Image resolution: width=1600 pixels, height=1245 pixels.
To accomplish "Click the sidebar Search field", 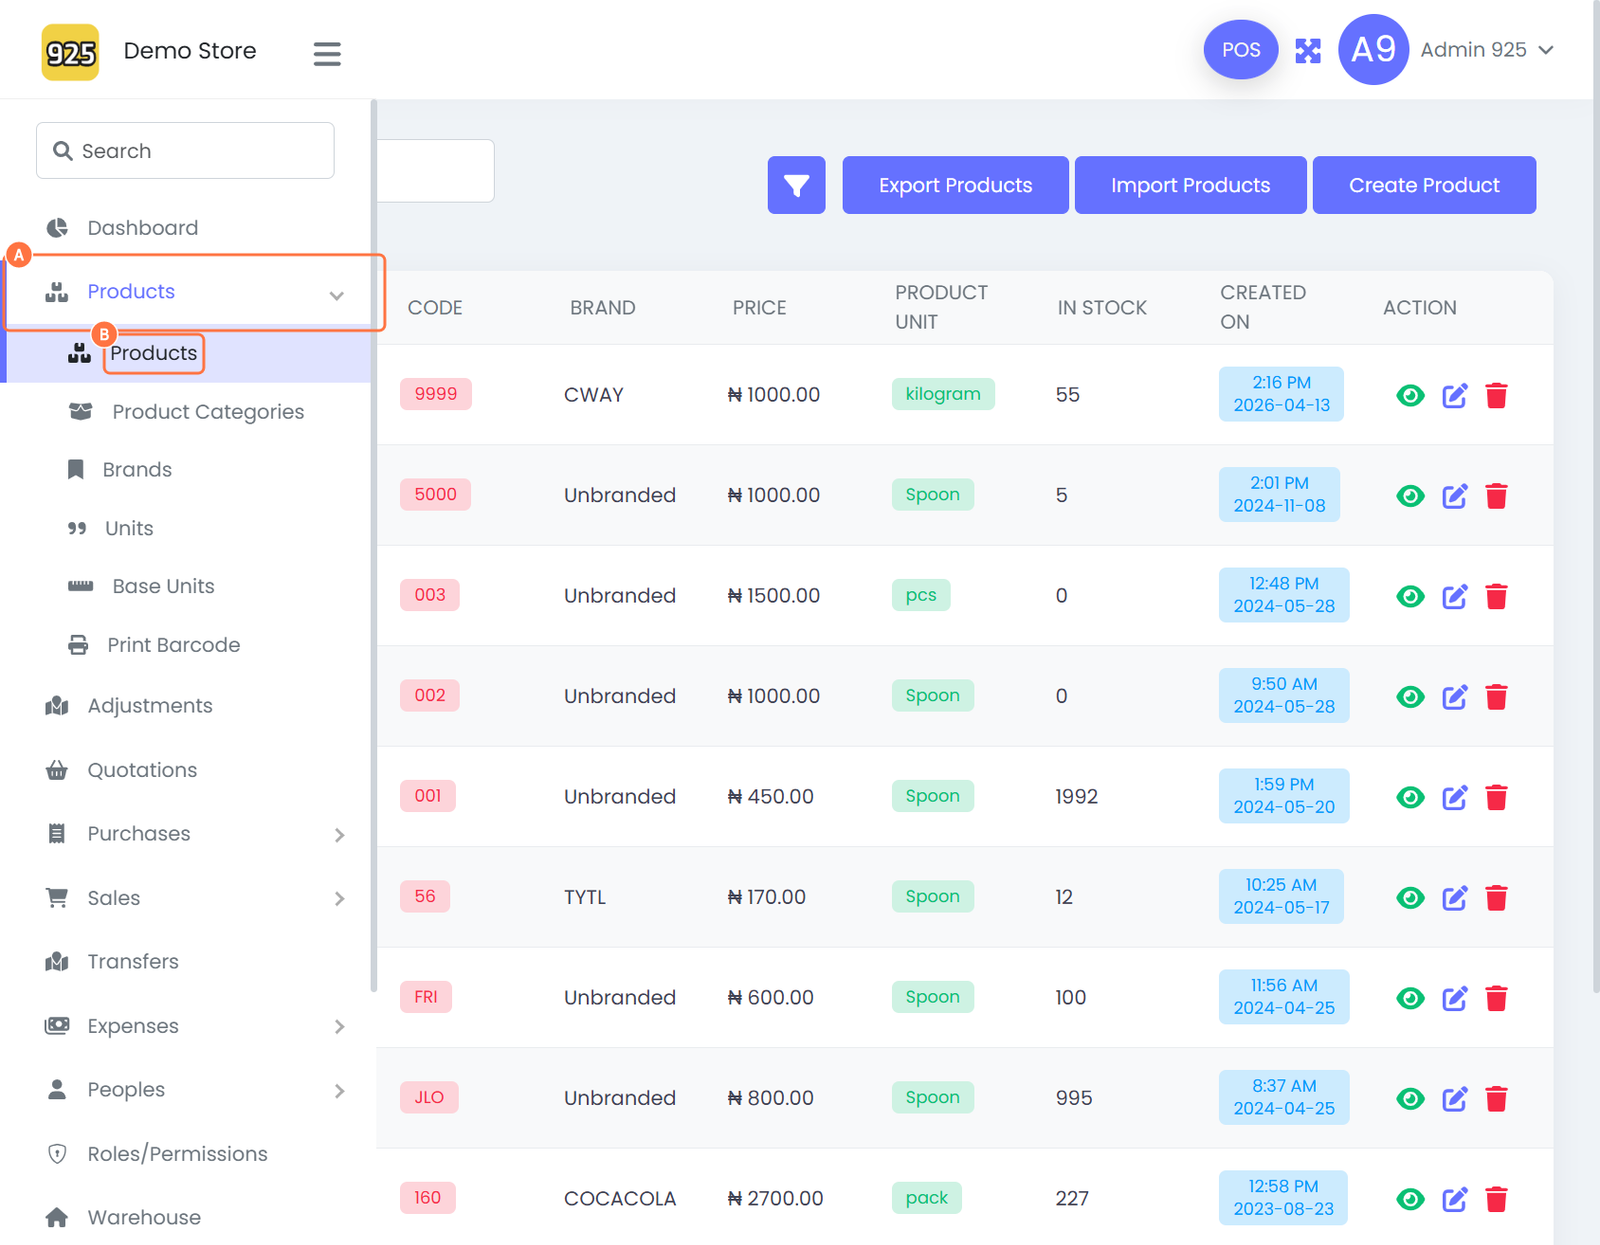I will point(185,151).
